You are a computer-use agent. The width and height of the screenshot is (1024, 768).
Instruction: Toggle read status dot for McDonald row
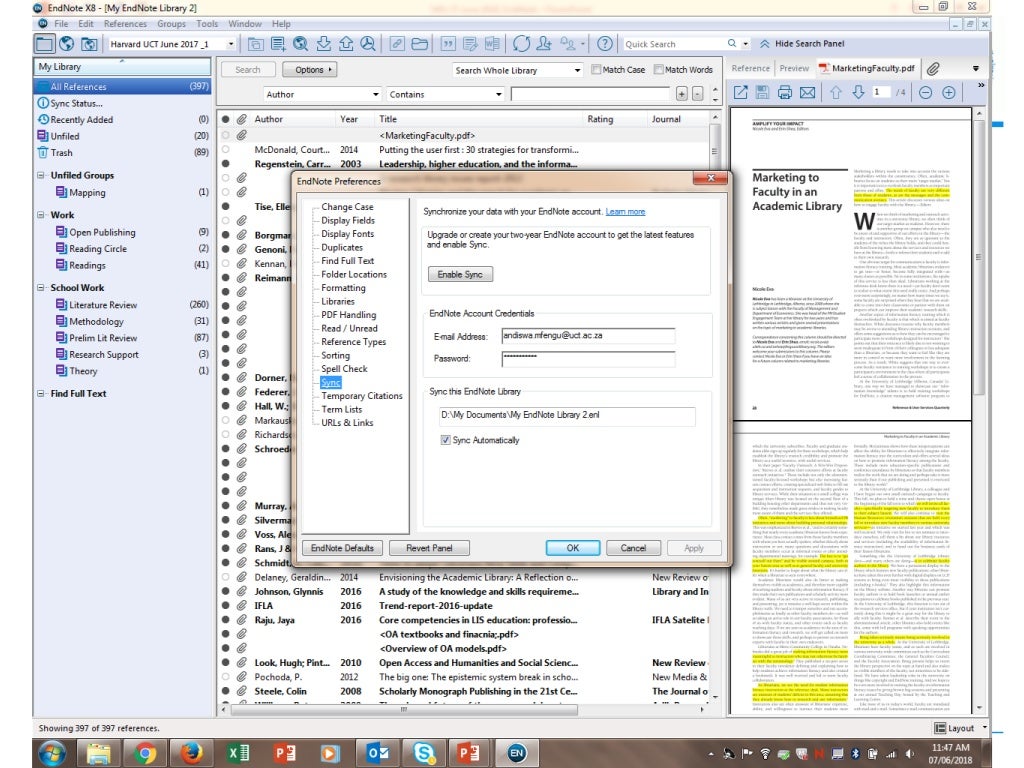[x=225, y=150]
